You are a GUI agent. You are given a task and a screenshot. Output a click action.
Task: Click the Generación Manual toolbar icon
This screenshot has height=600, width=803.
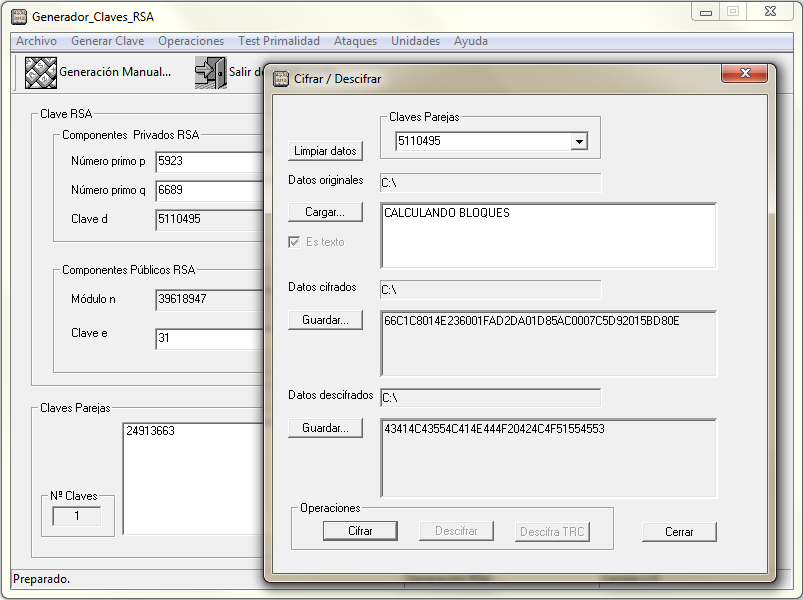coord(40,72)
